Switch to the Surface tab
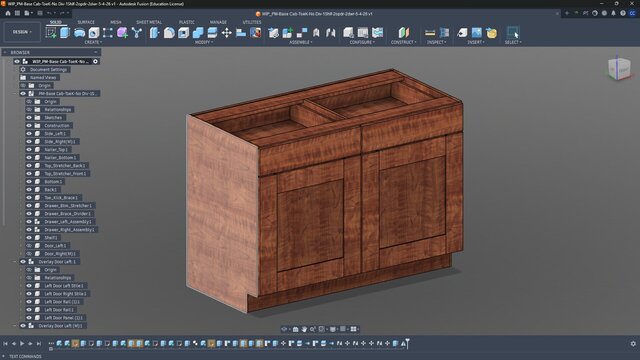640x360 pixels. click(86, 22)
